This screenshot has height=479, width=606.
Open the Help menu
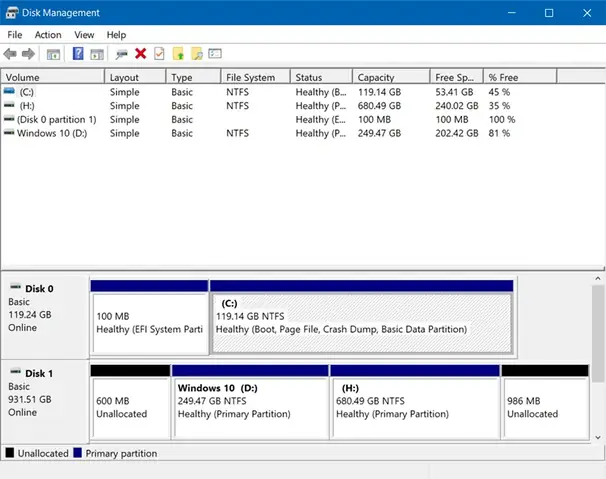pyautogui.click(x=116, y=35)
